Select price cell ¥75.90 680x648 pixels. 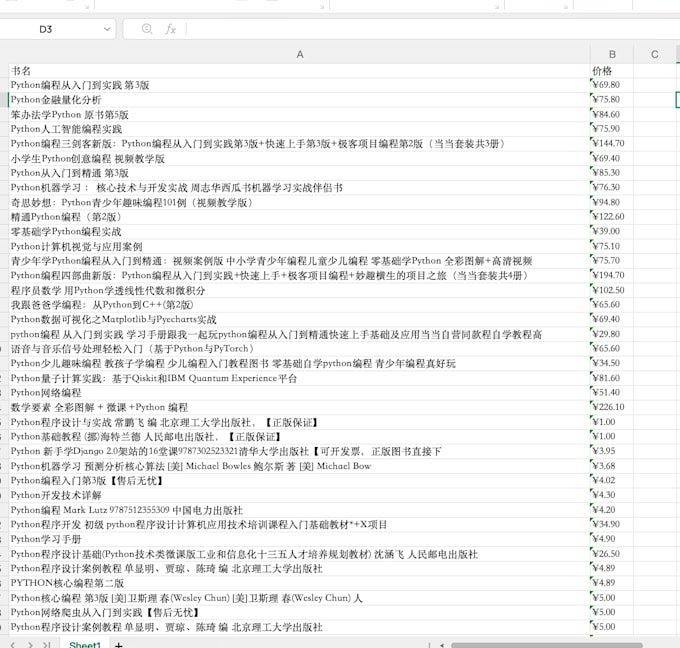coord(612,128)
